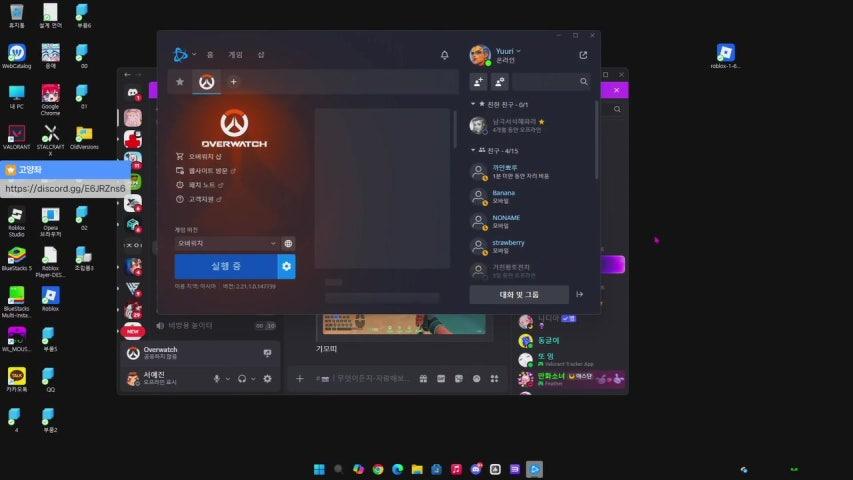This screenshot has width=853, height=480.
Task: Click the friends search field
Action: (x=552, y=82)
